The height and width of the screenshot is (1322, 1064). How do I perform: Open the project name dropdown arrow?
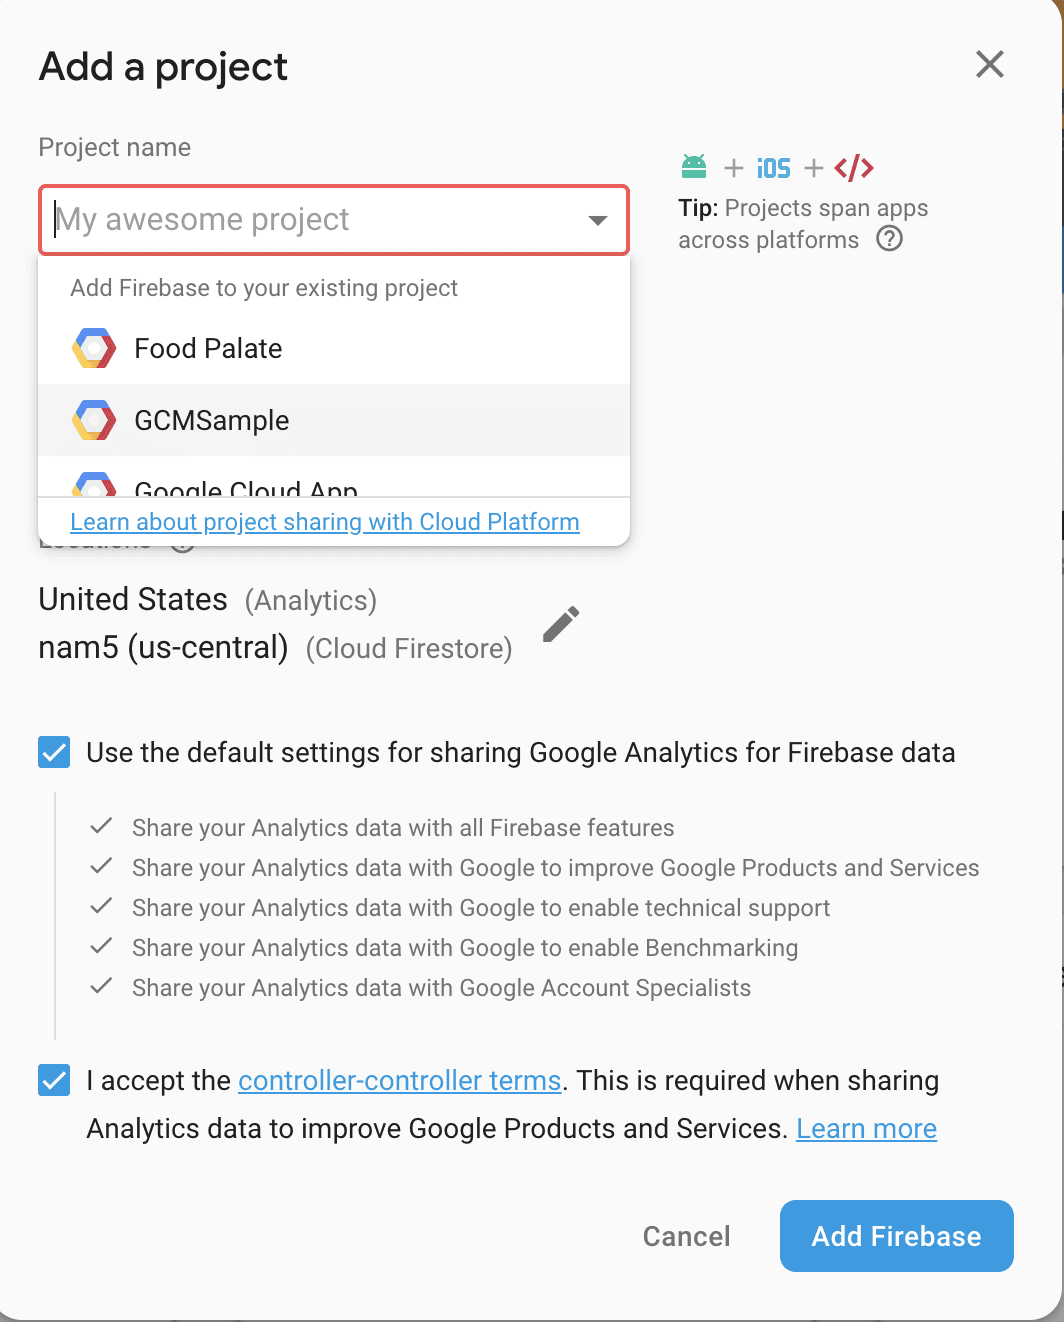pos(597,220)
